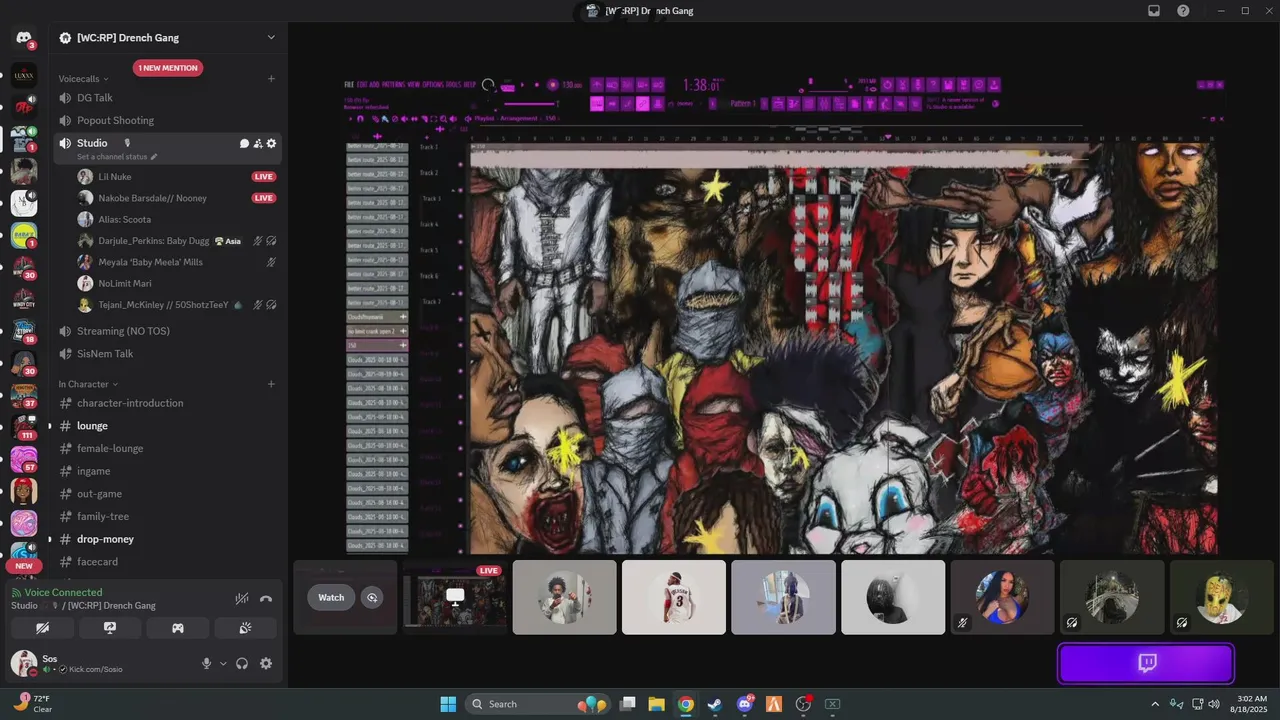Screen dimensions: 1280x720
Task: Collapse the Voicecalls category
Action: click(83, 79)
